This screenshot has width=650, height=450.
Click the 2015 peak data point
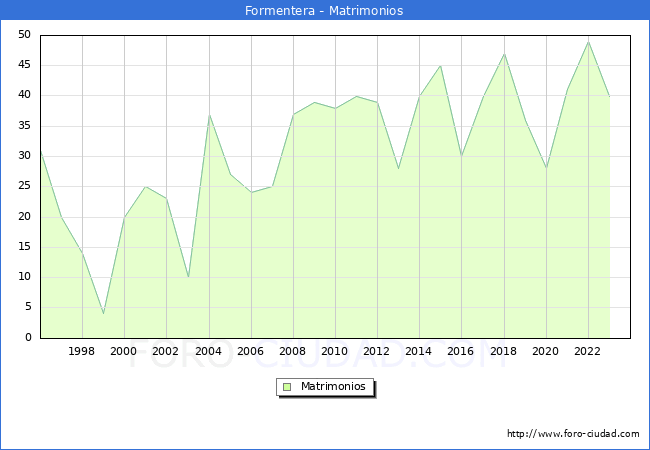tap(441, 65)
